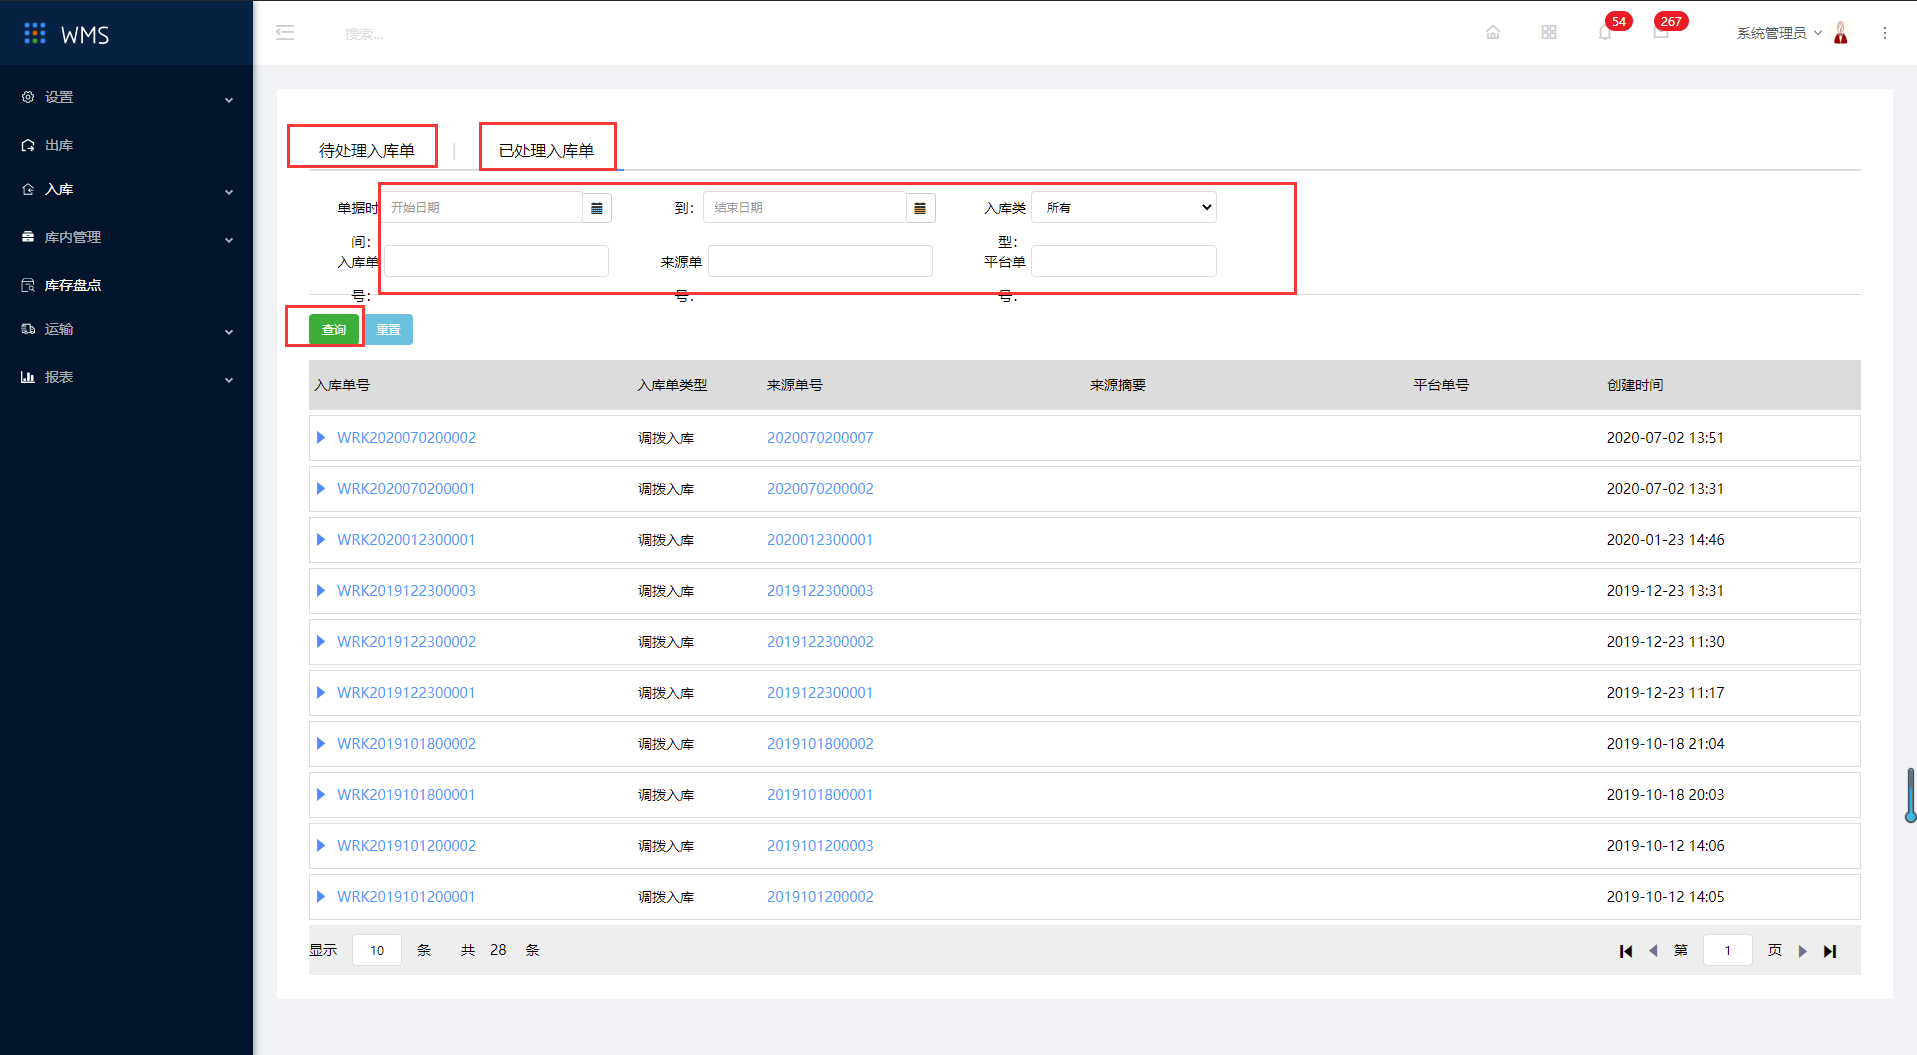
Task: Click the 入库单号 column header
Action: [342, 385]
